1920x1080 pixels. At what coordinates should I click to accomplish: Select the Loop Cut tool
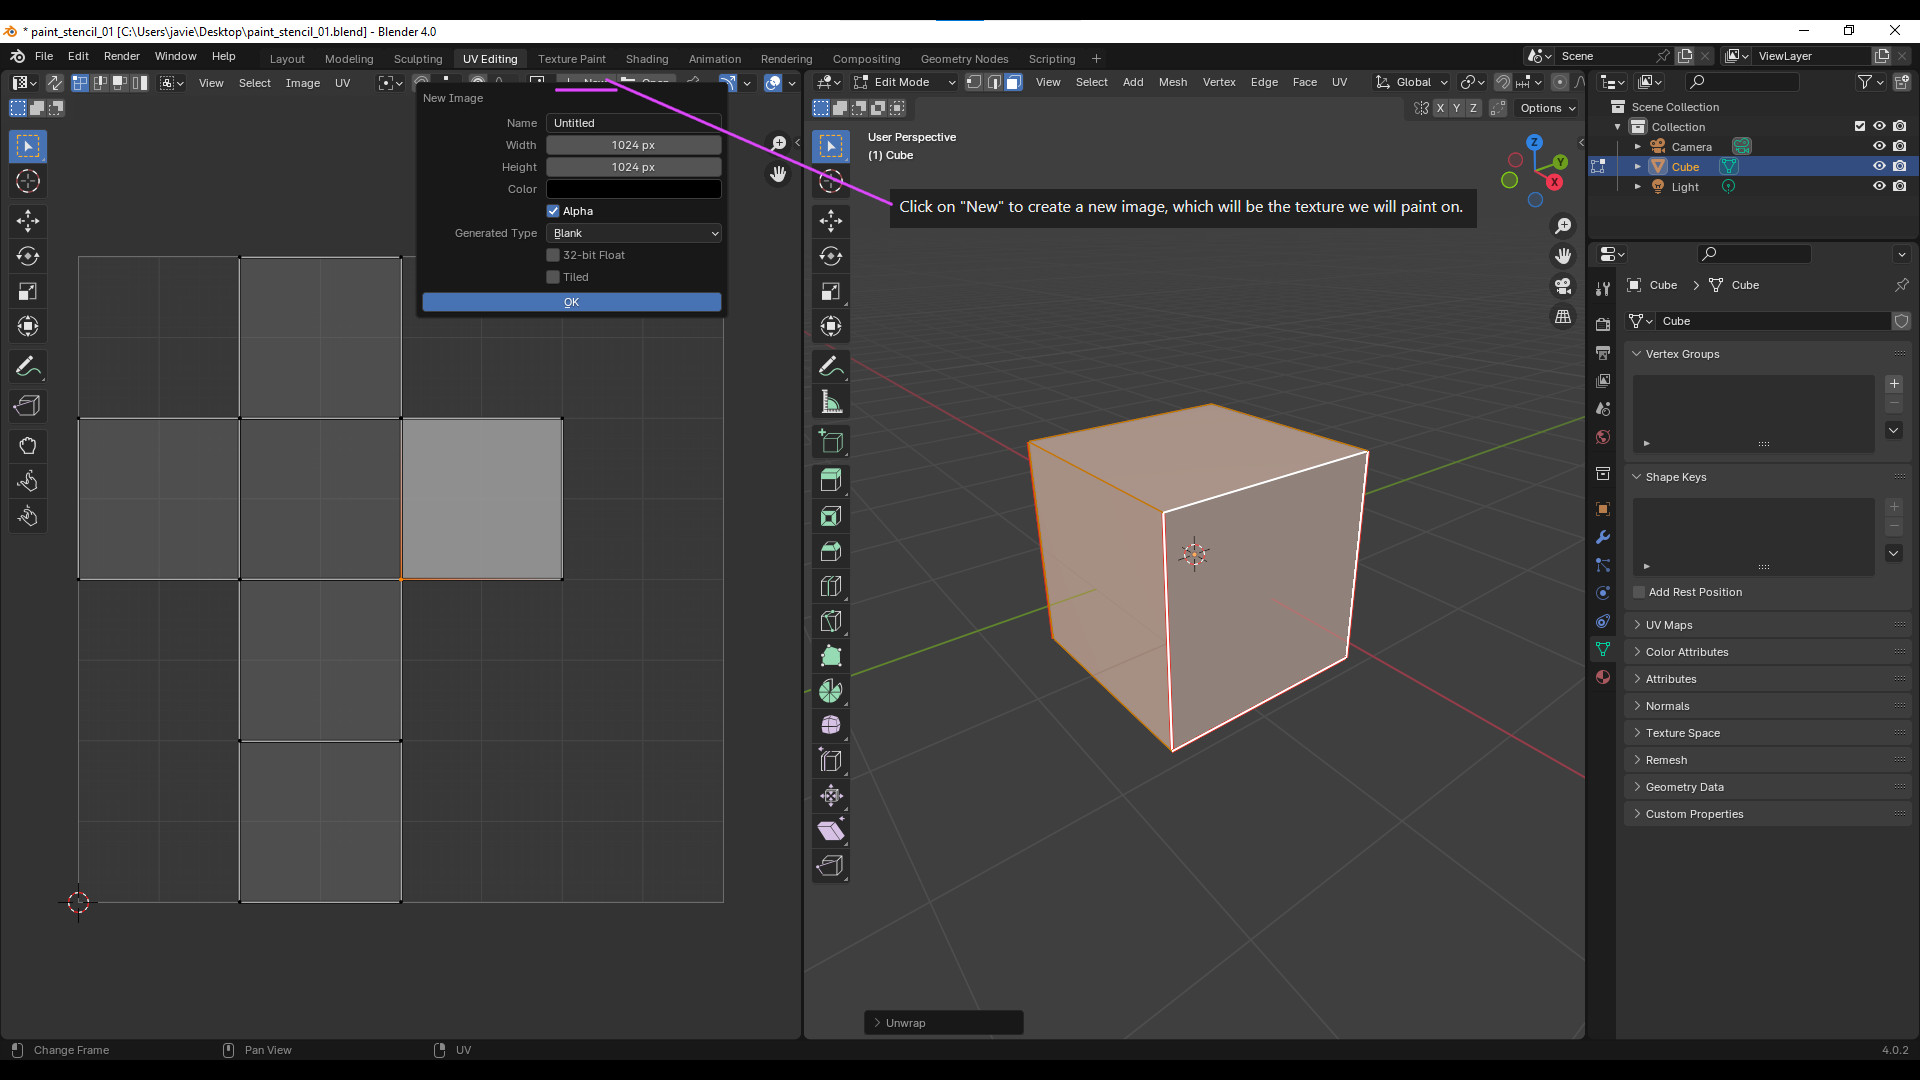pyautogui.click(x=831, y=586)
